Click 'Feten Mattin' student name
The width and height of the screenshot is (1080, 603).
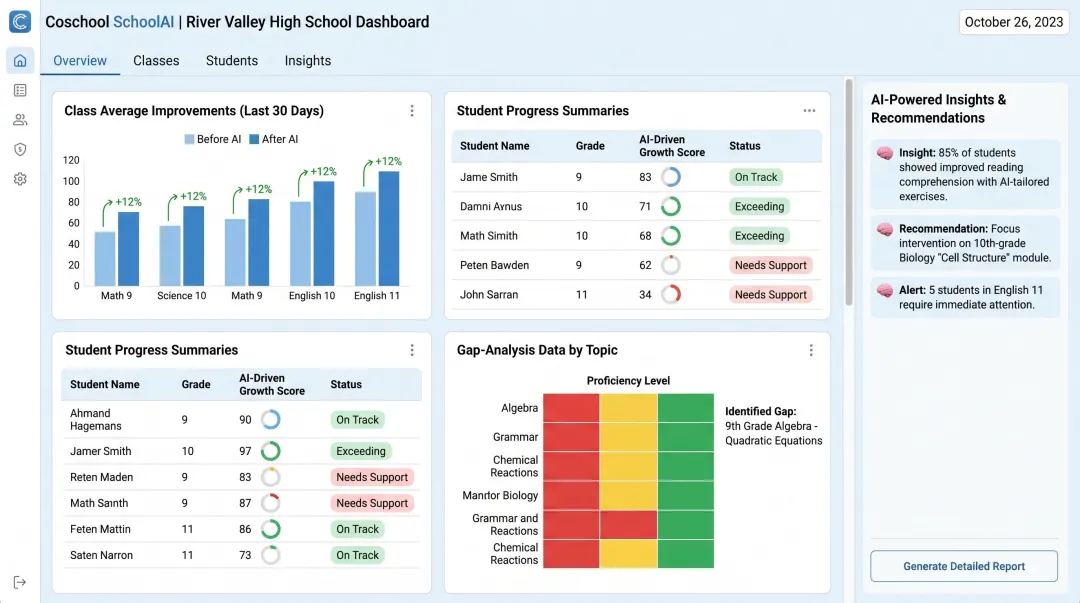click(100, 529)
